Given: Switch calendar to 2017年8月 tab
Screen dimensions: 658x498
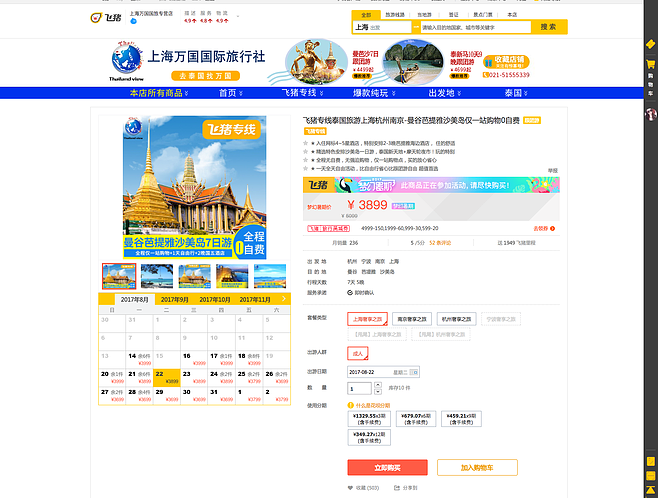Looking at the screenshot, I should pyautogui.click(x=135, y=300).
